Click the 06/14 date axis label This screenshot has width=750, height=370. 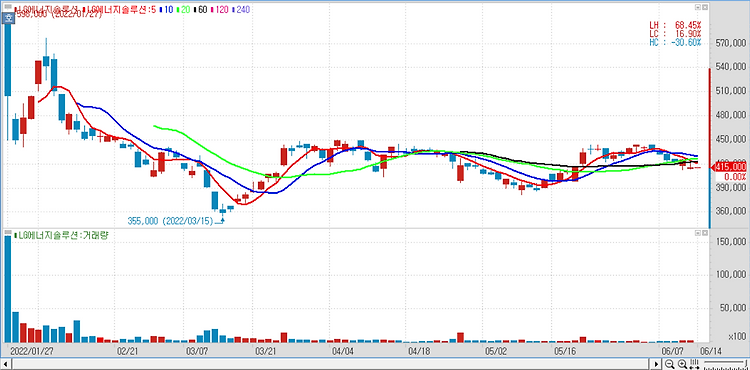(x=710, y=350)
